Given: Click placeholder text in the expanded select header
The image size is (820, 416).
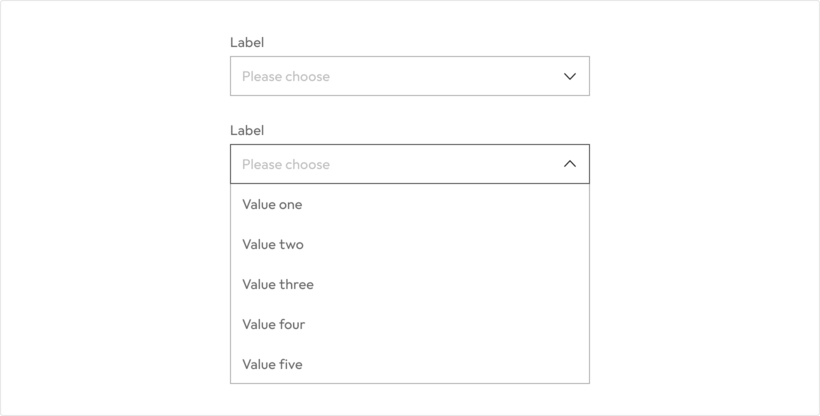Looking at the screenshot, I should tap(286, 164).
